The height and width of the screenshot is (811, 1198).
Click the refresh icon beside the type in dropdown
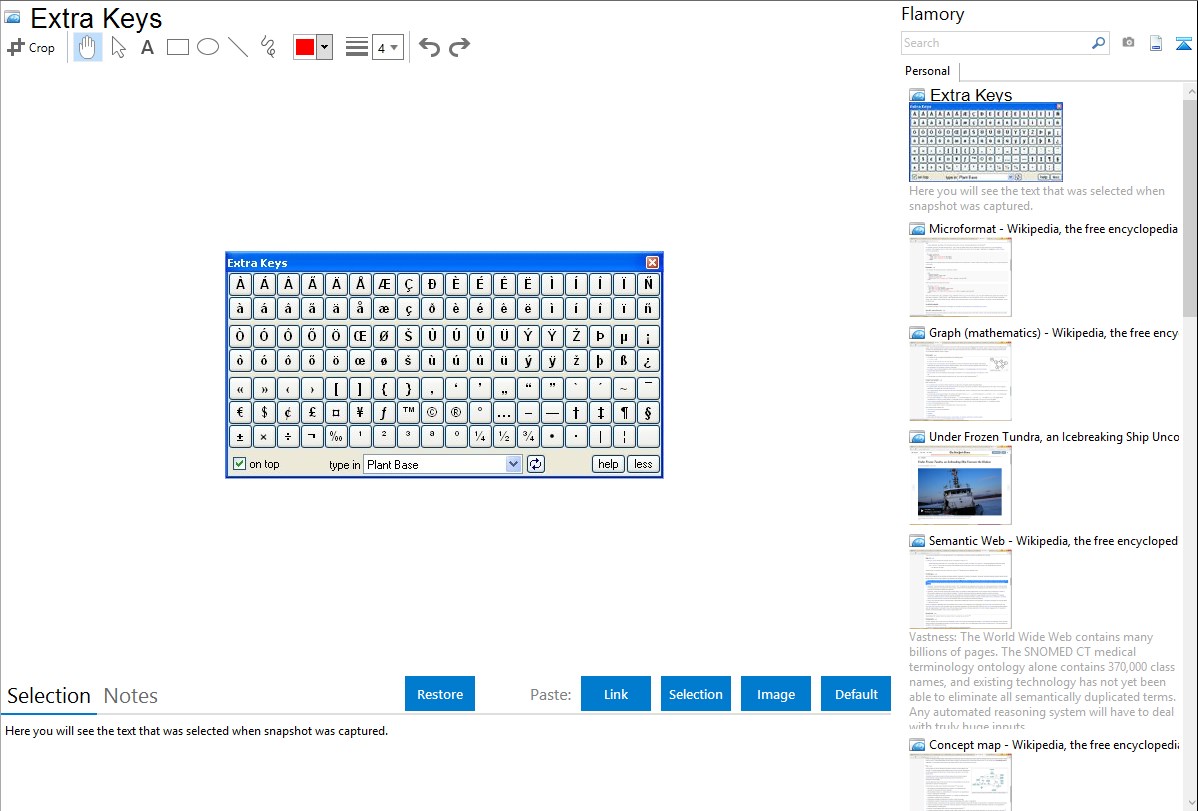[x=536, y=464]
